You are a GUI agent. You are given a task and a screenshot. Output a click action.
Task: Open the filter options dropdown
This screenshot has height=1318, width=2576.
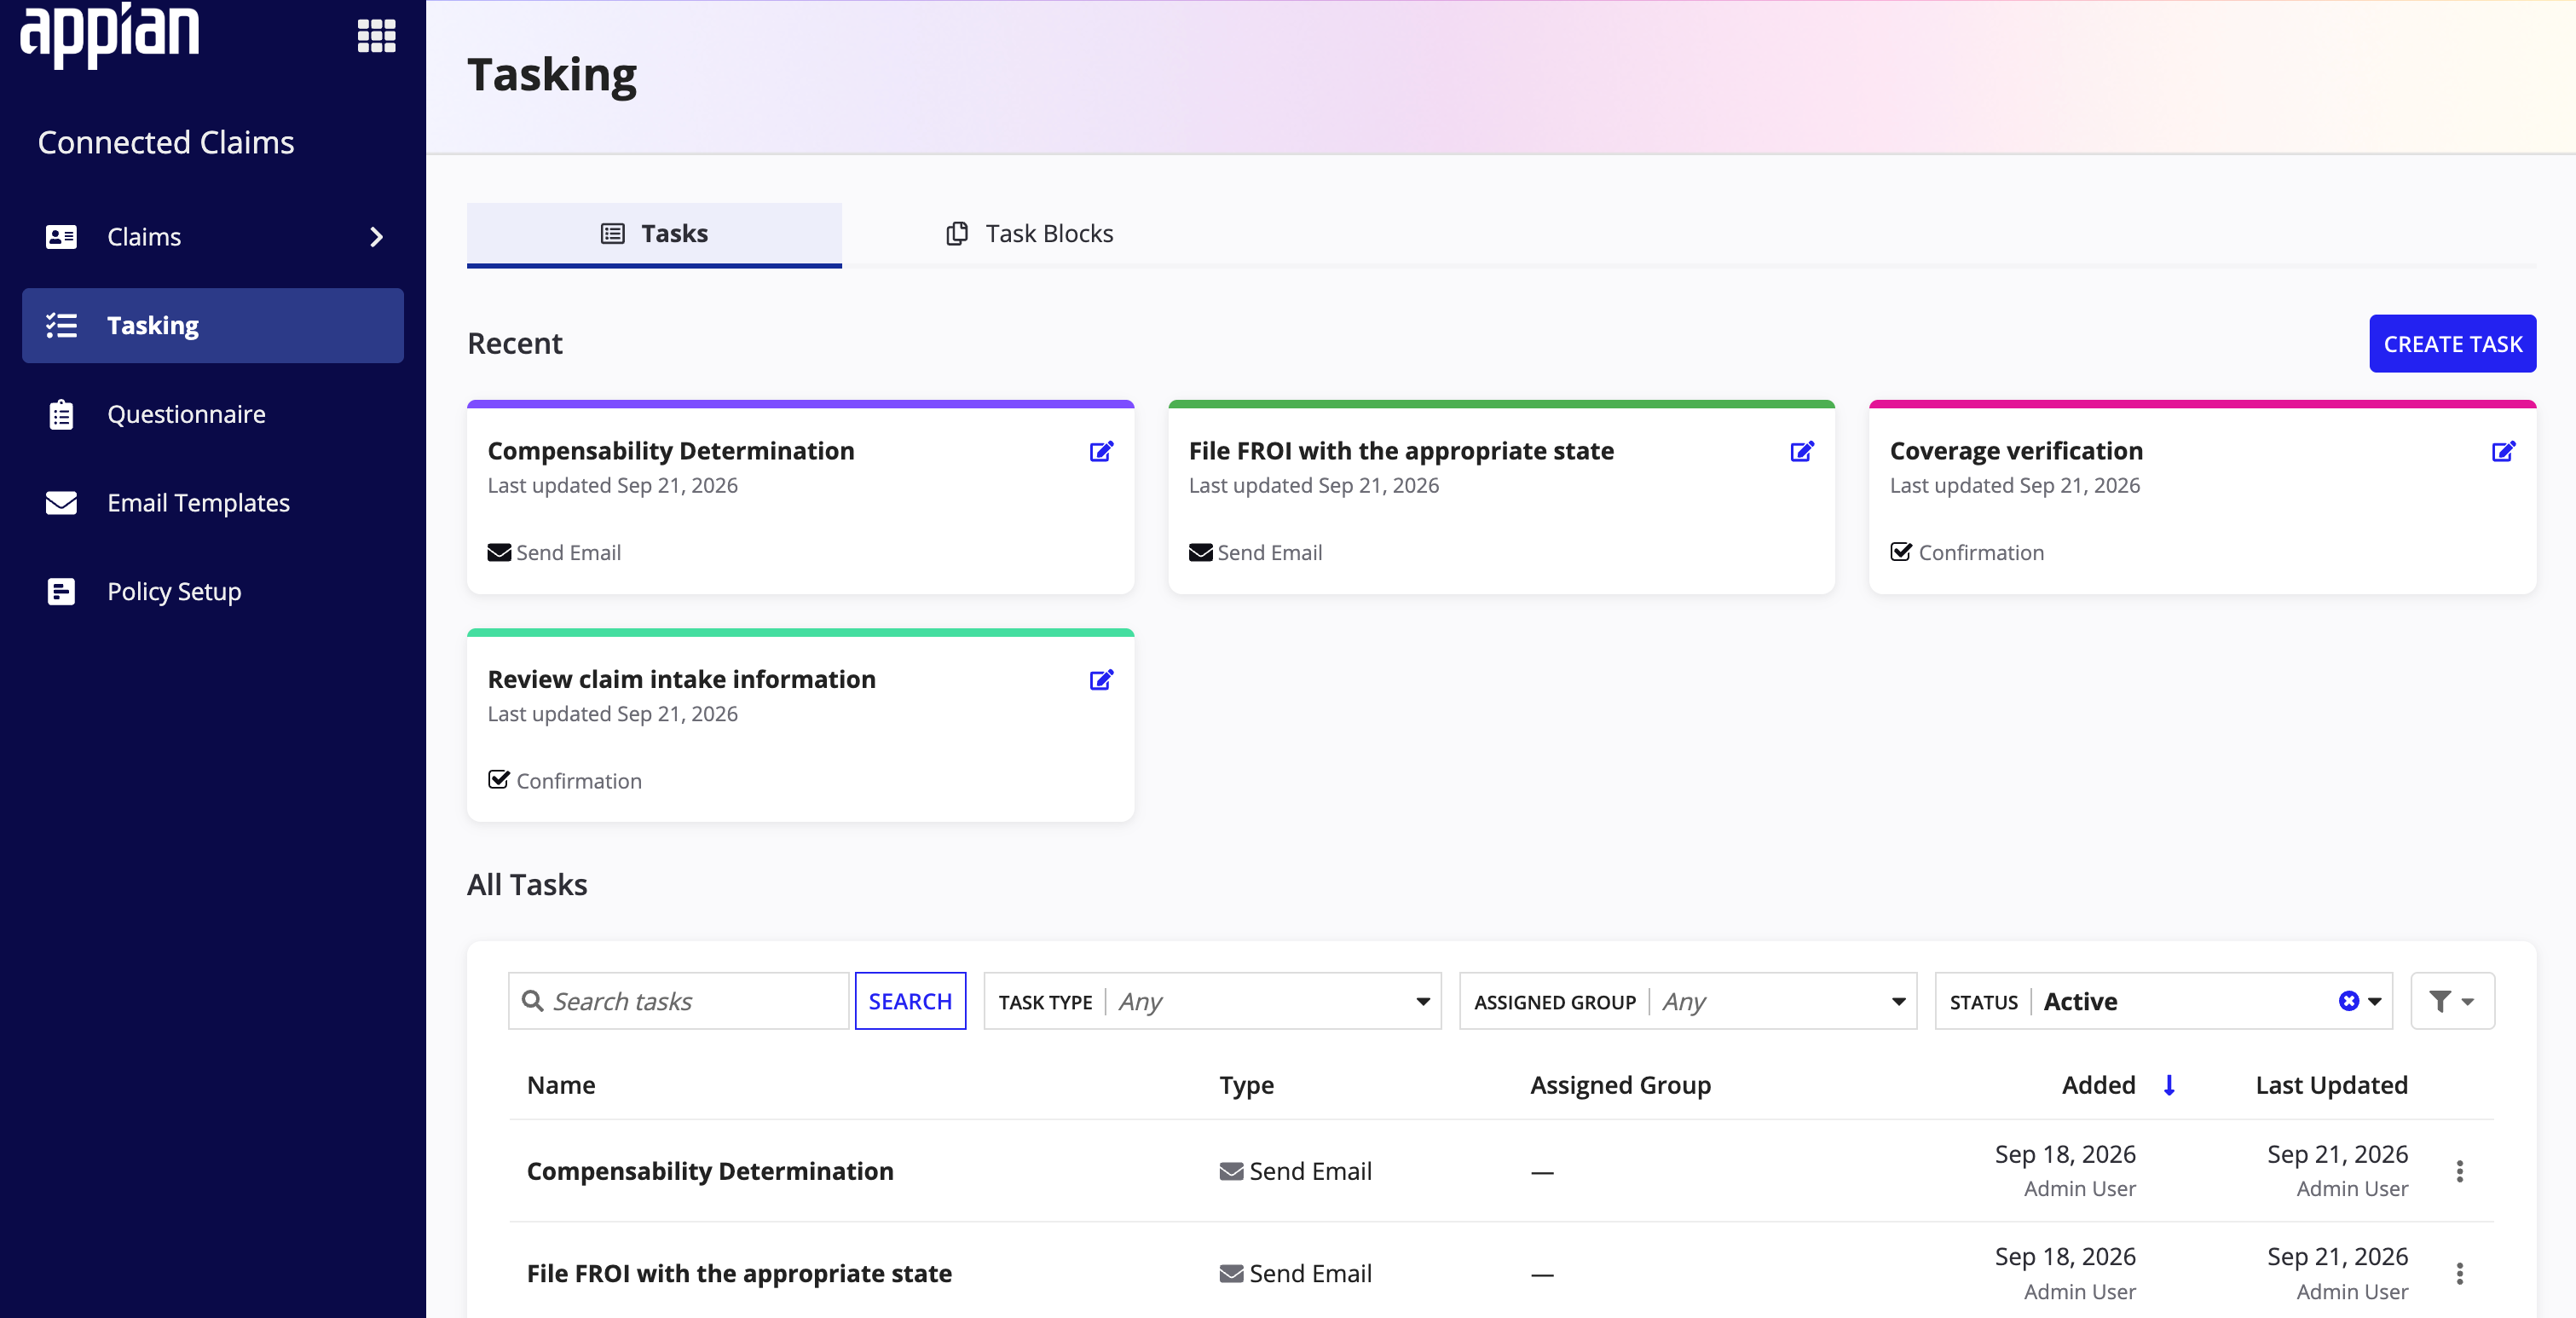pyautogui.click(x=2452, y=1001)
